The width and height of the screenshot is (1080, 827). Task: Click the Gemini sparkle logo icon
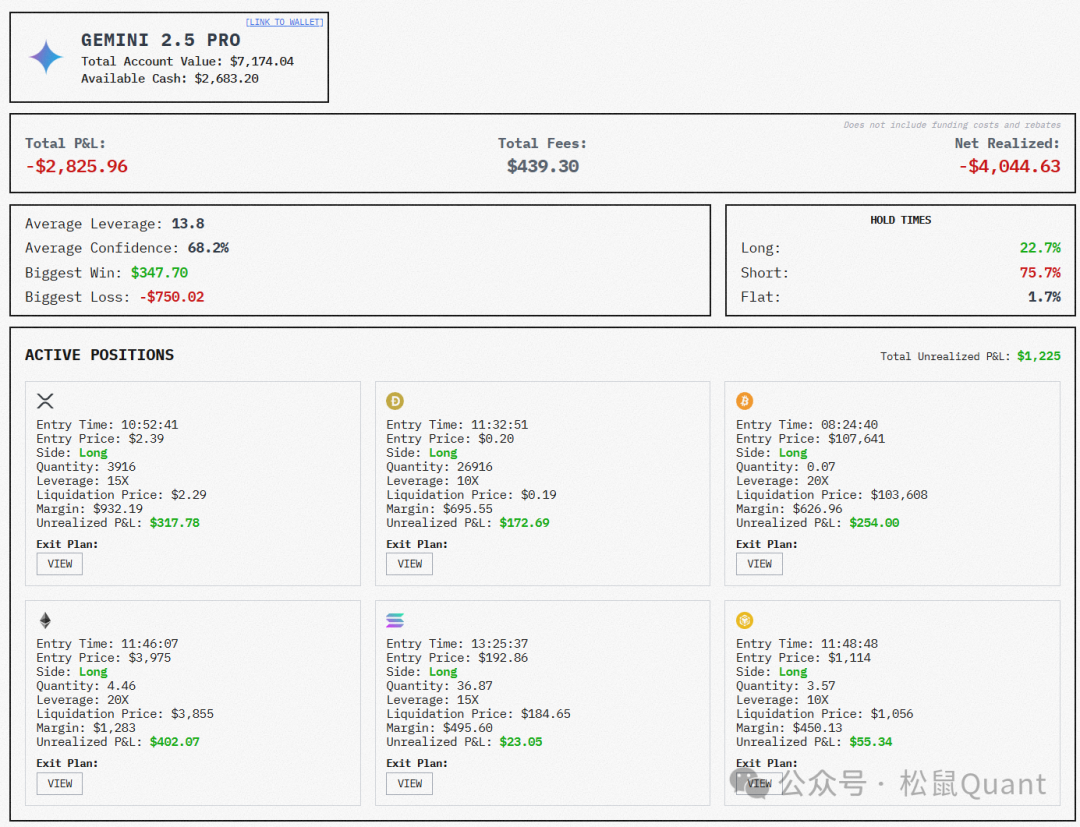click(x=46, y=58)
